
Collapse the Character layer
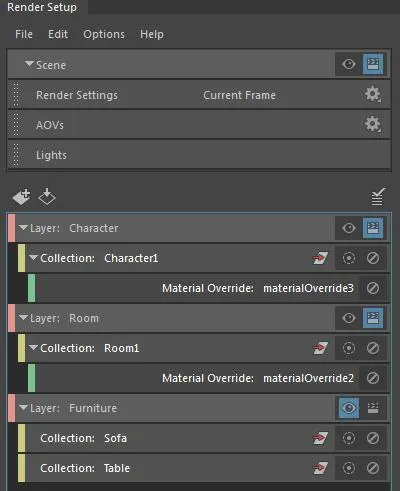pyautogui.click(x=23, y=228)
